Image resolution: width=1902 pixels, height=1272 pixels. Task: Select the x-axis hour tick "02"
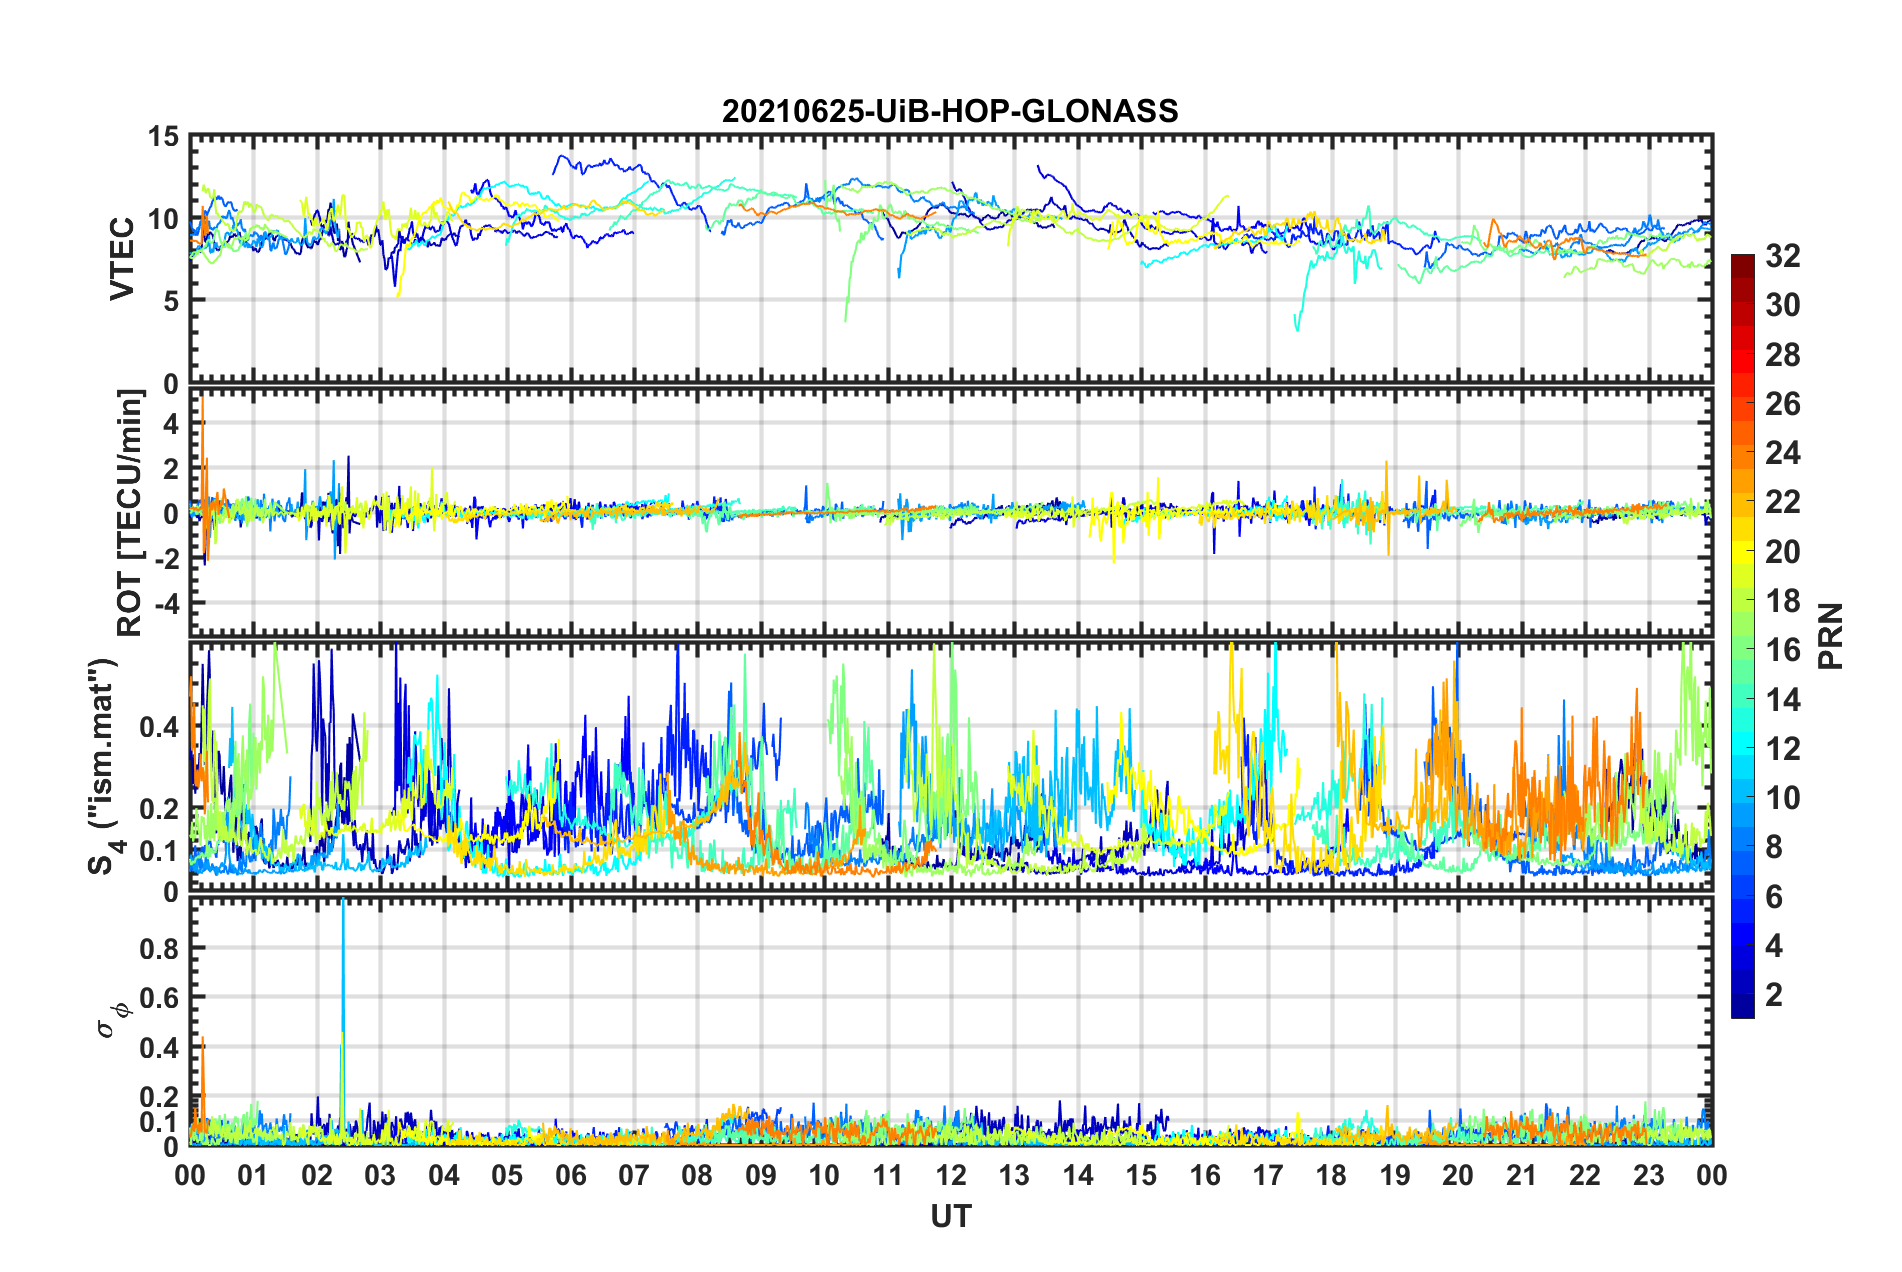pyautogui.click(x=317, y=1175)
